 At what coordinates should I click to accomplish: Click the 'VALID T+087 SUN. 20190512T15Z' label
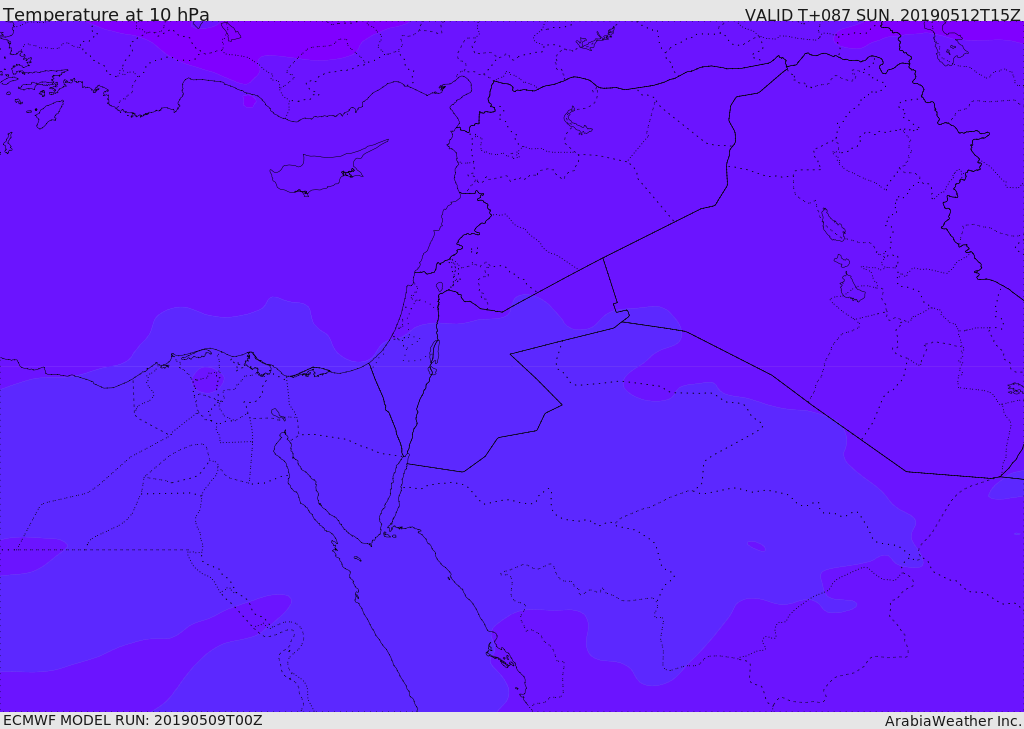click(x=882, y=15)
